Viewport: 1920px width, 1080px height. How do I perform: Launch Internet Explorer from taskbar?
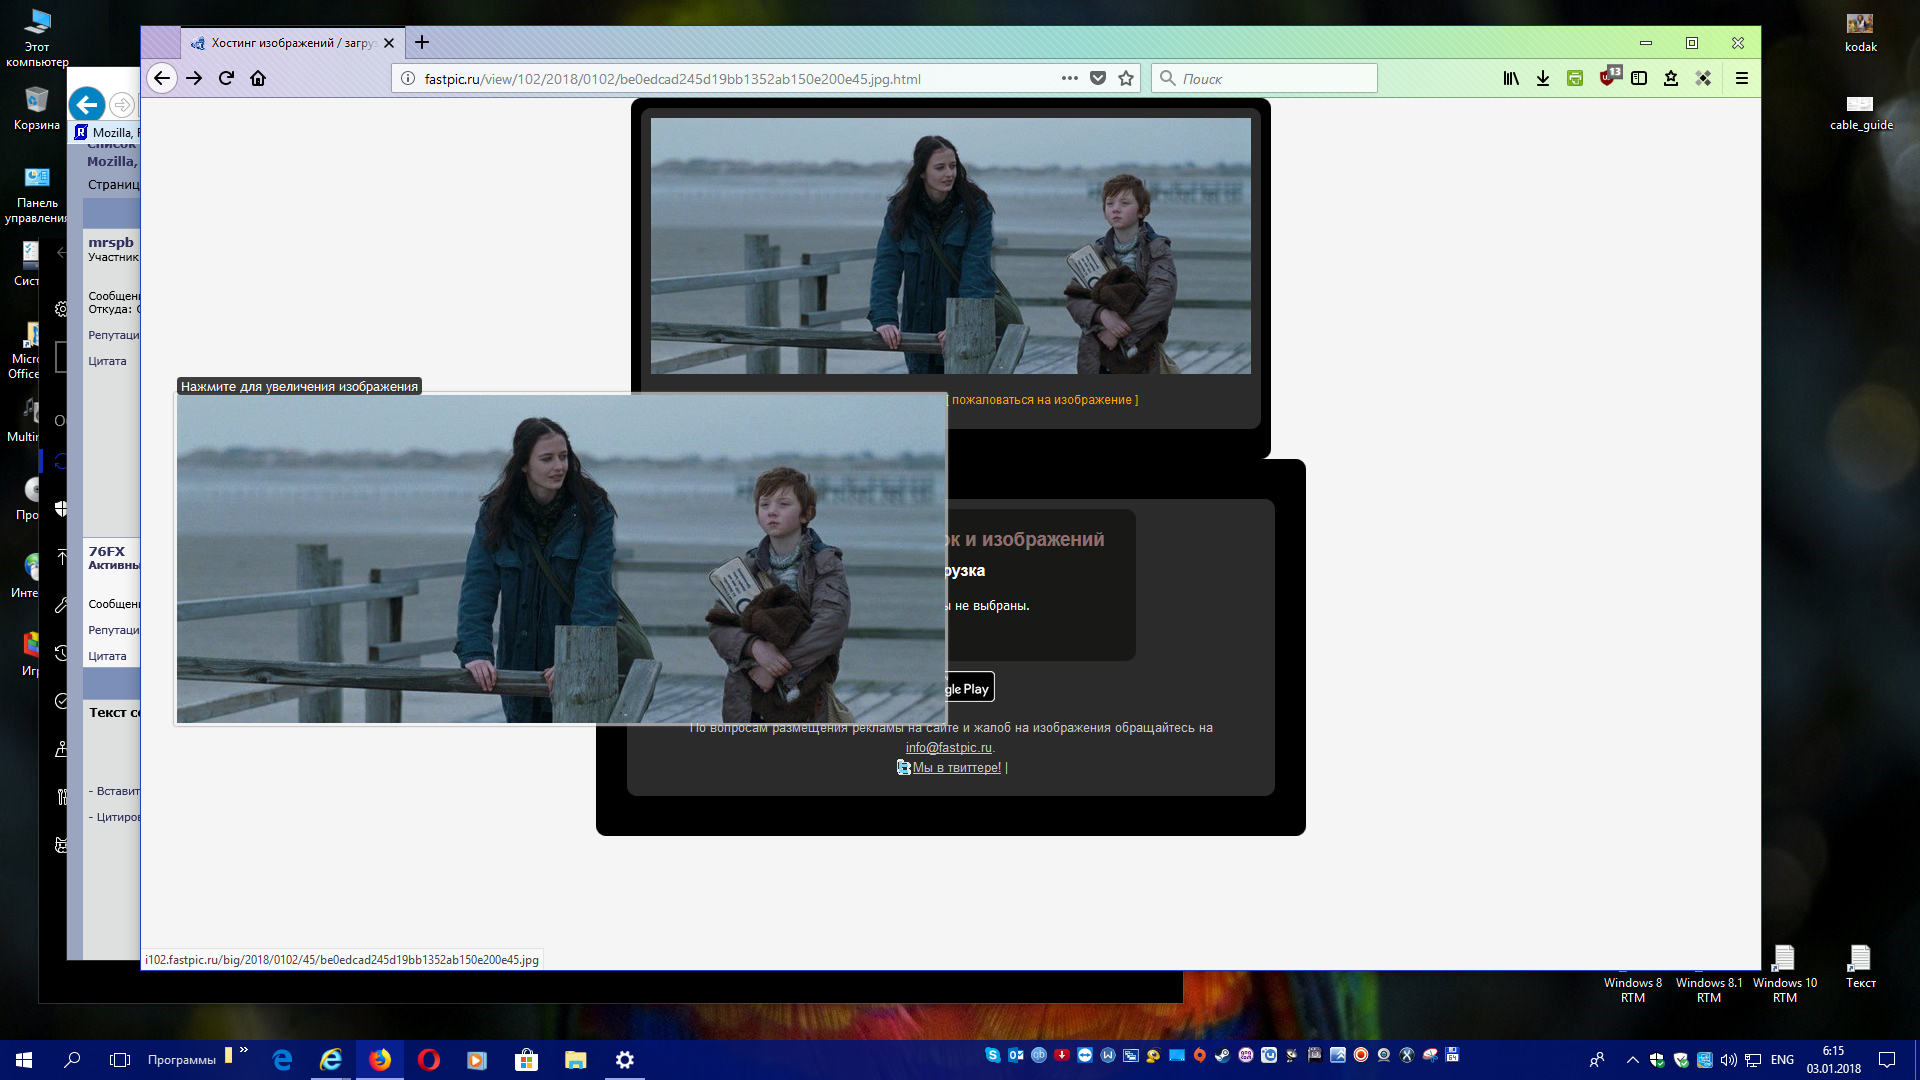[331, 1060]
